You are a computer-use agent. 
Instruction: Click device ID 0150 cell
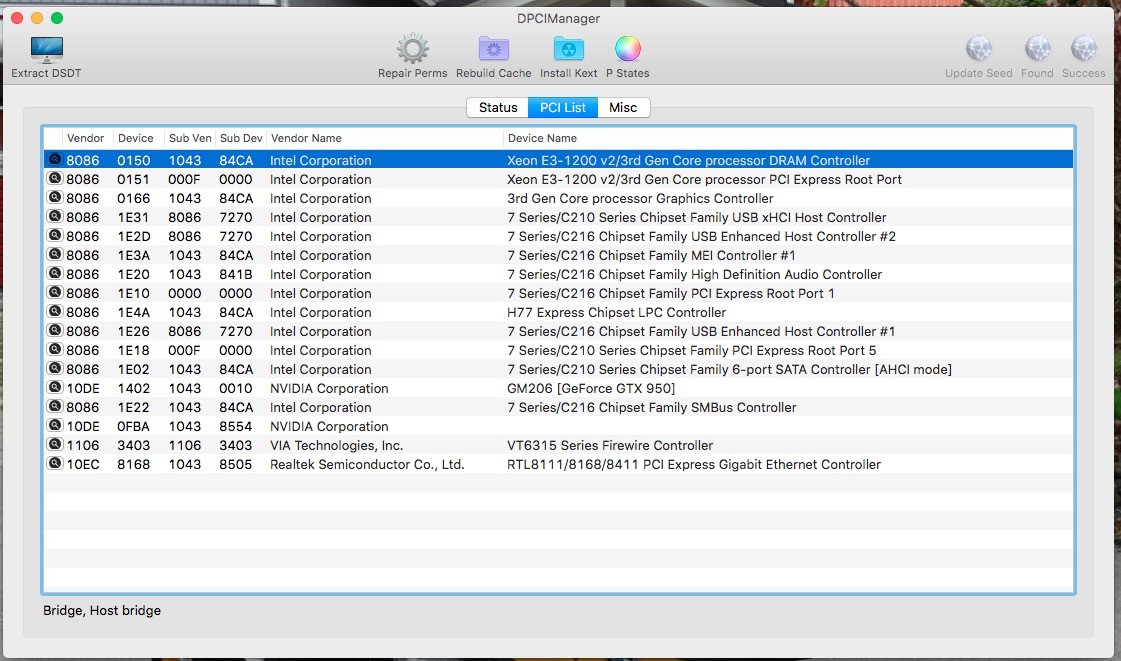[134, 160]
